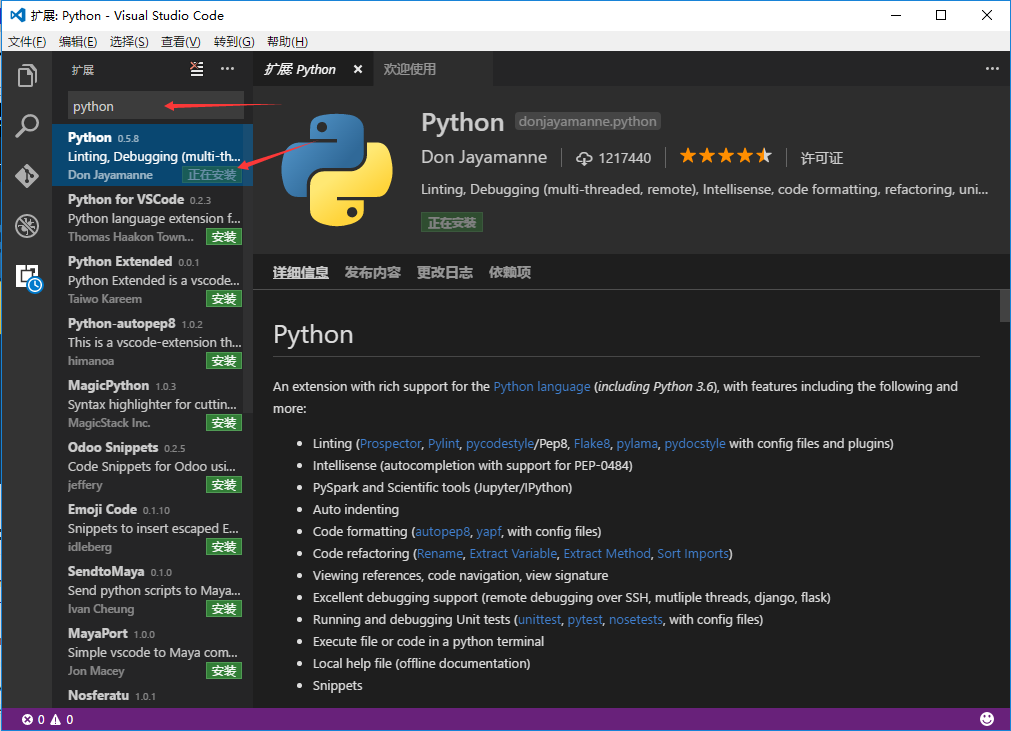The height and width of the screenshot is (731, 1011).
Task: Open the Debug view icon
Action: point(27,226)
